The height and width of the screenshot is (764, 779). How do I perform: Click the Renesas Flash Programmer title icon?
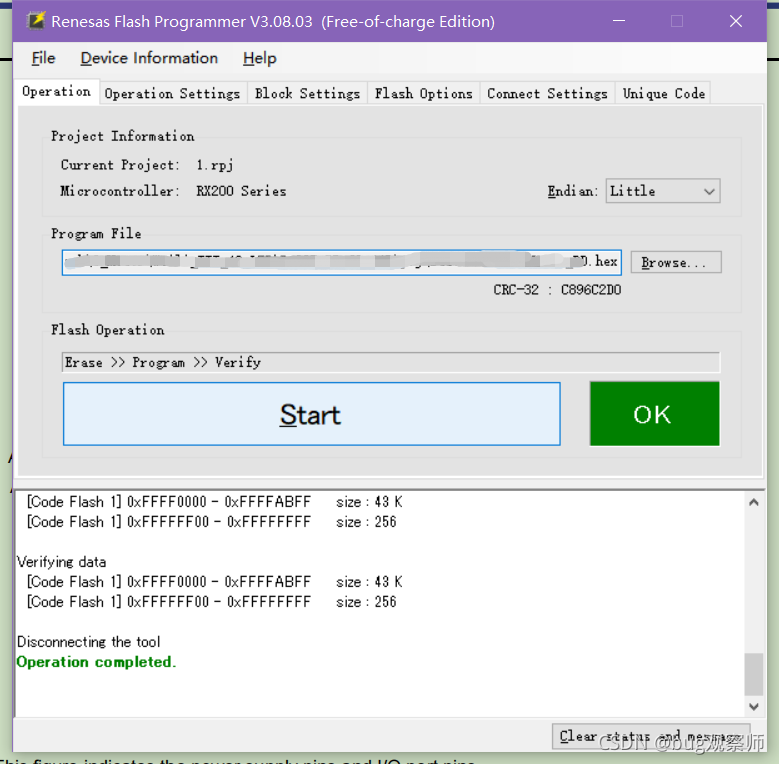coord(36,21)
